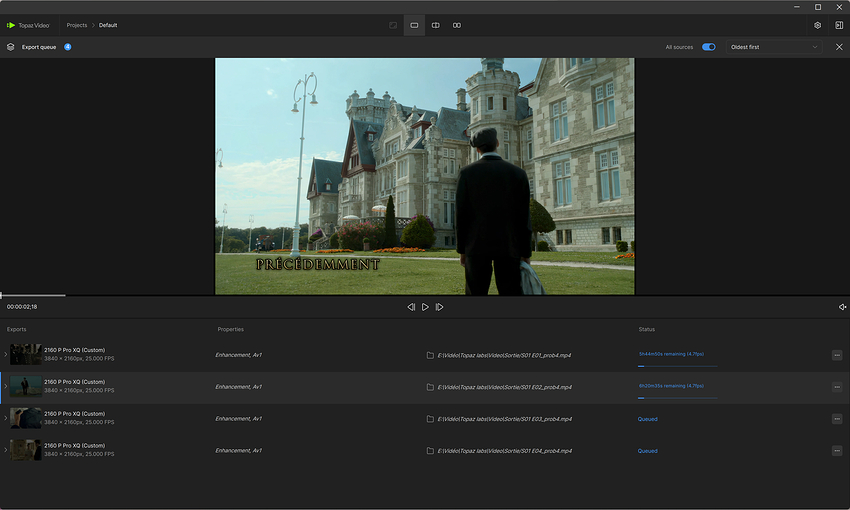Image resolution: width=850 pixels, height=510 pixels.
Task: Select the S01 E03 export thumbnail
Action: coord(25,418)
